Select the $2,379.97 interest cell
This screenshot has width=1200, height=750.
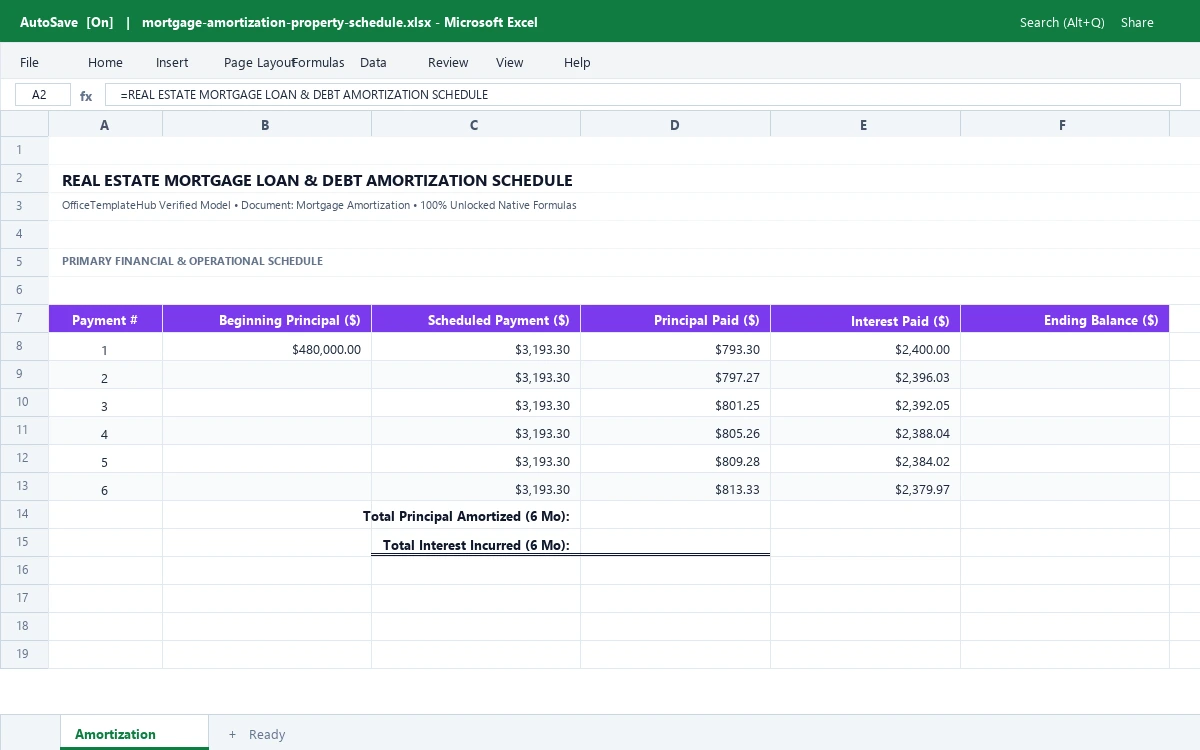pyautogui.click(x=865, y=487)
